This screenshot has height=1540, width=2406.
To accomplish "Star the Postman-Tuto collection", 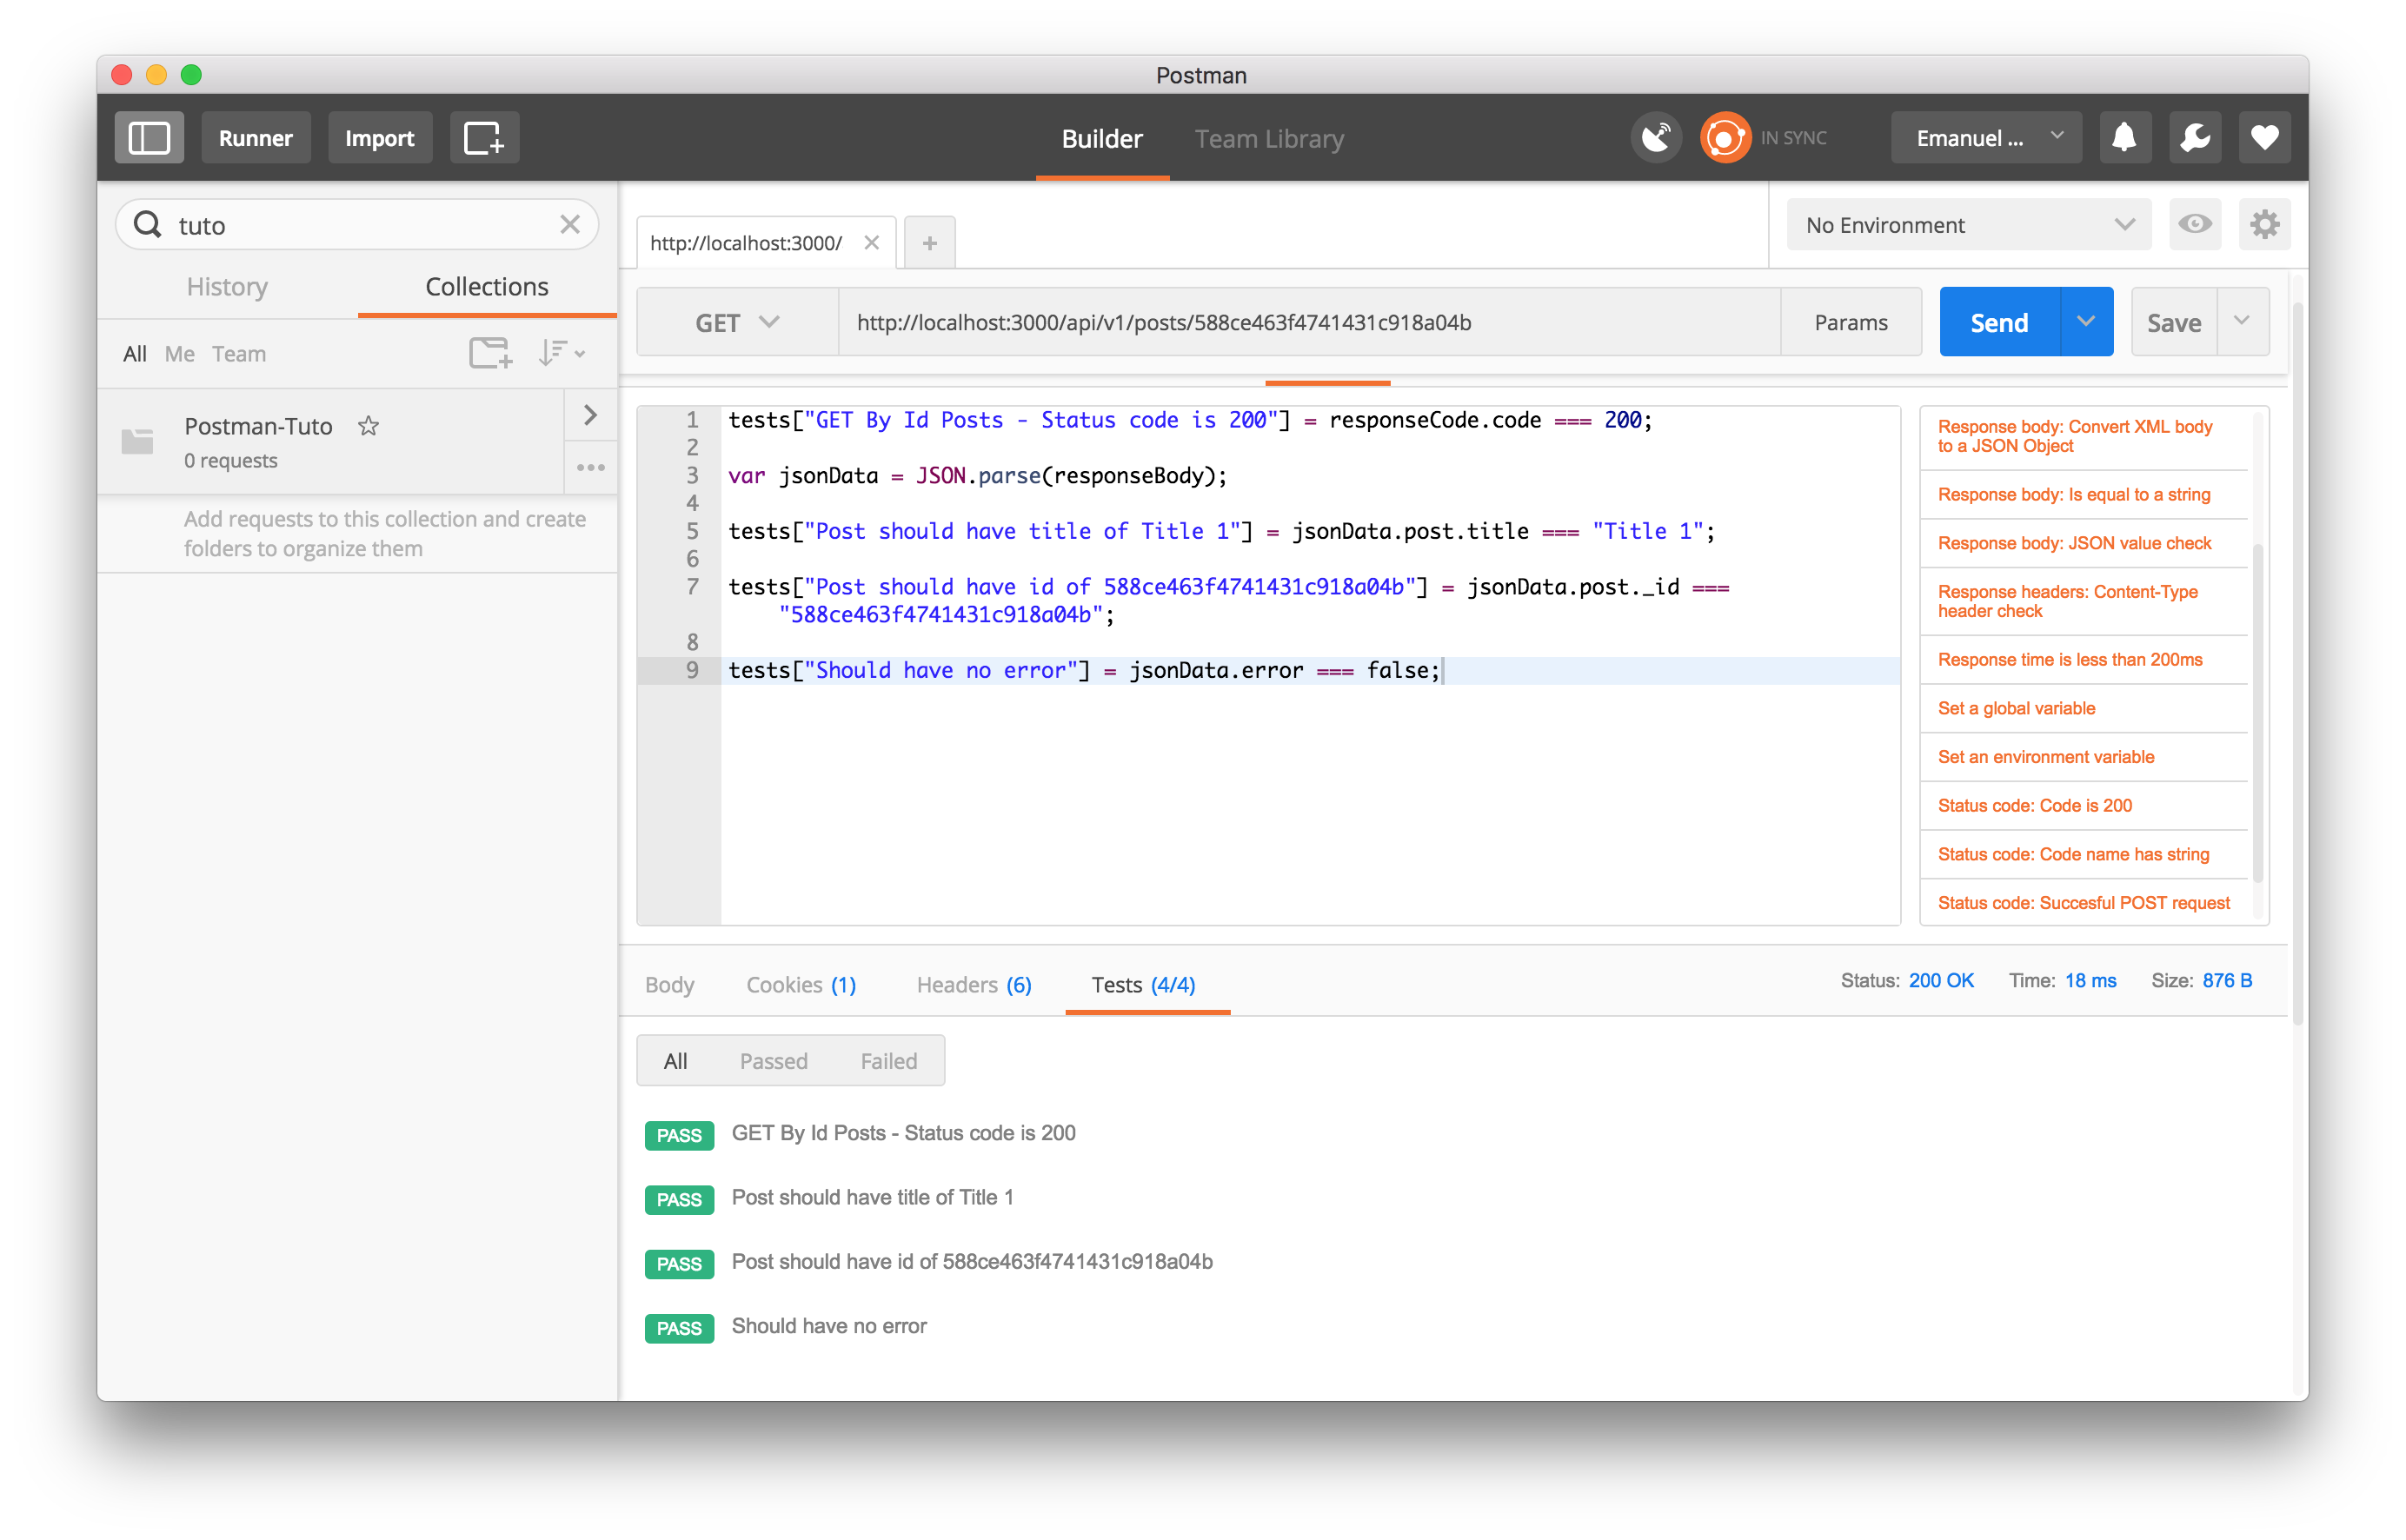I will pos(369,426).
